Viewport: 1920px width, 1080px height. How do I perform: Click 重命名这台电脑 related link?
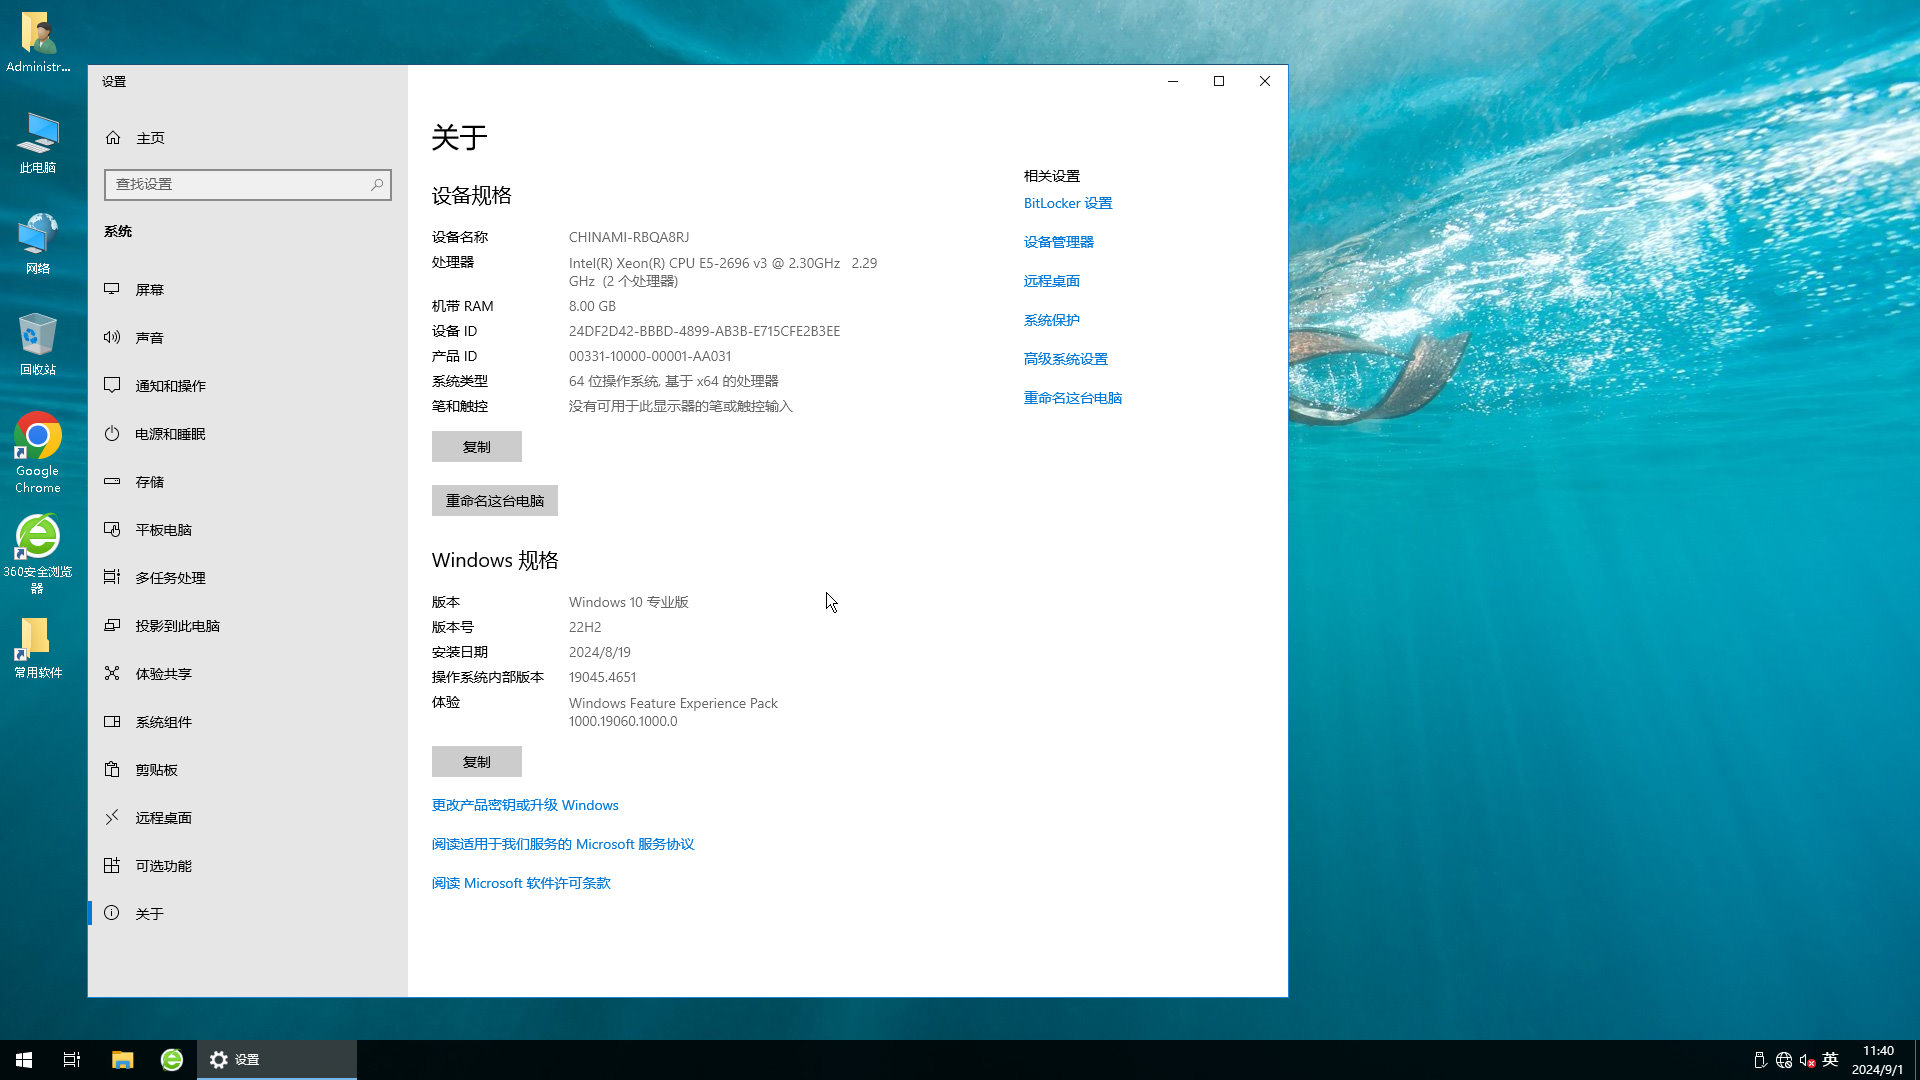point(1073,398)
